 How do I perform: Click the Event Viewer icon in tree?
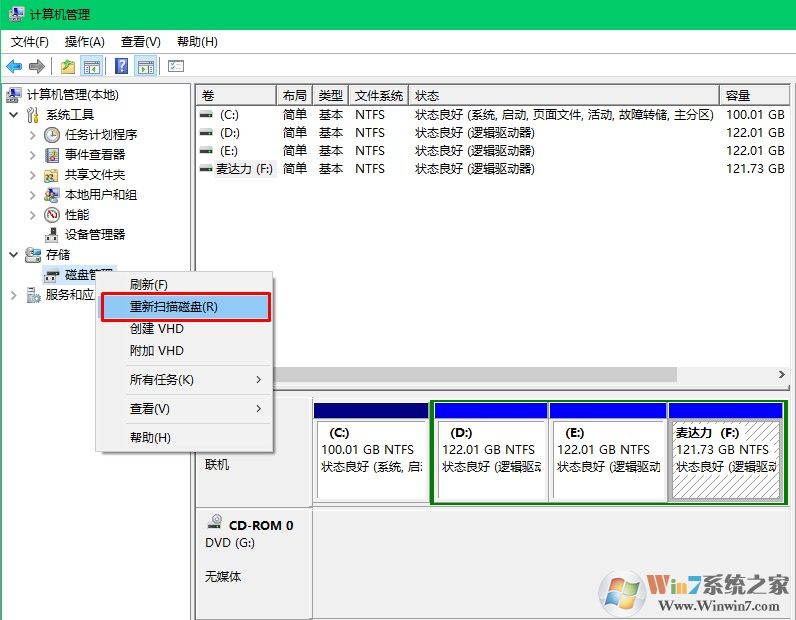52,155
